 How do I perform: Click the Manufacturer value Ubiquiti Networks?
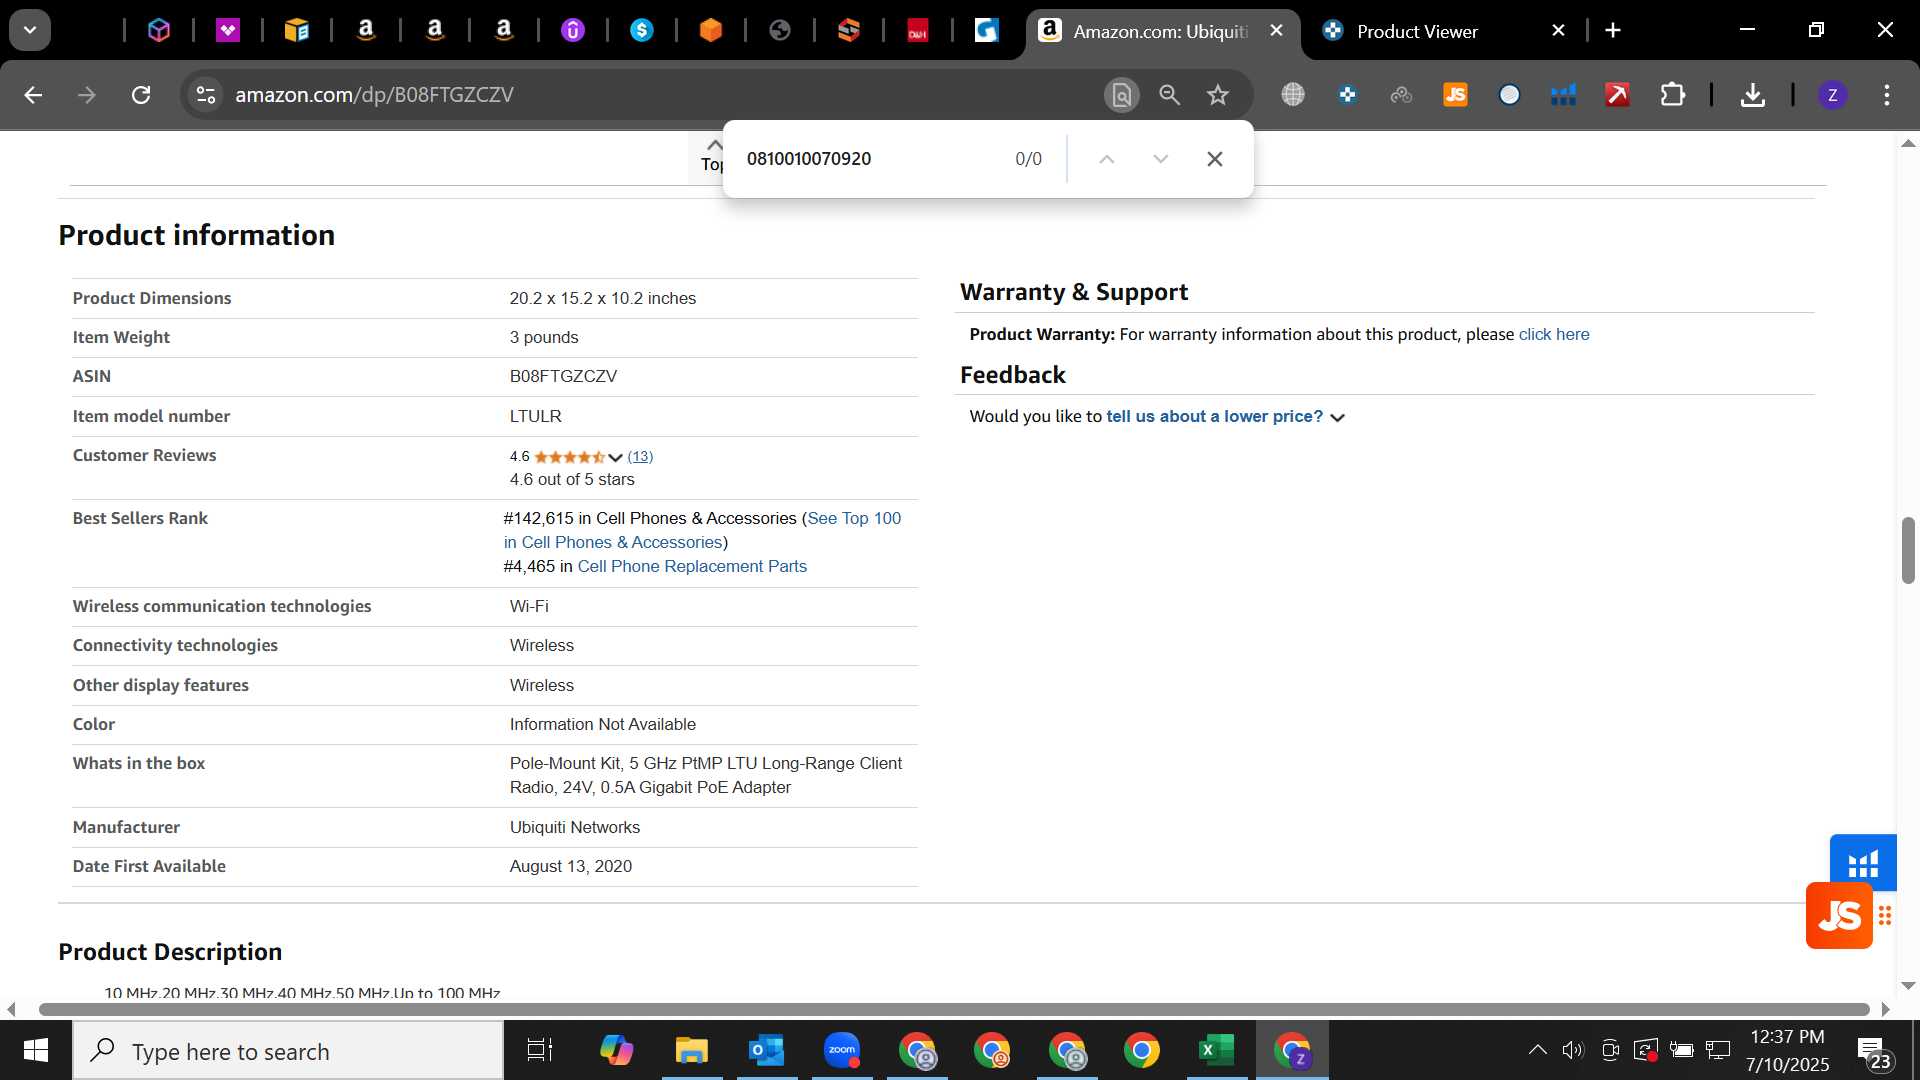(x=575, y=828)
